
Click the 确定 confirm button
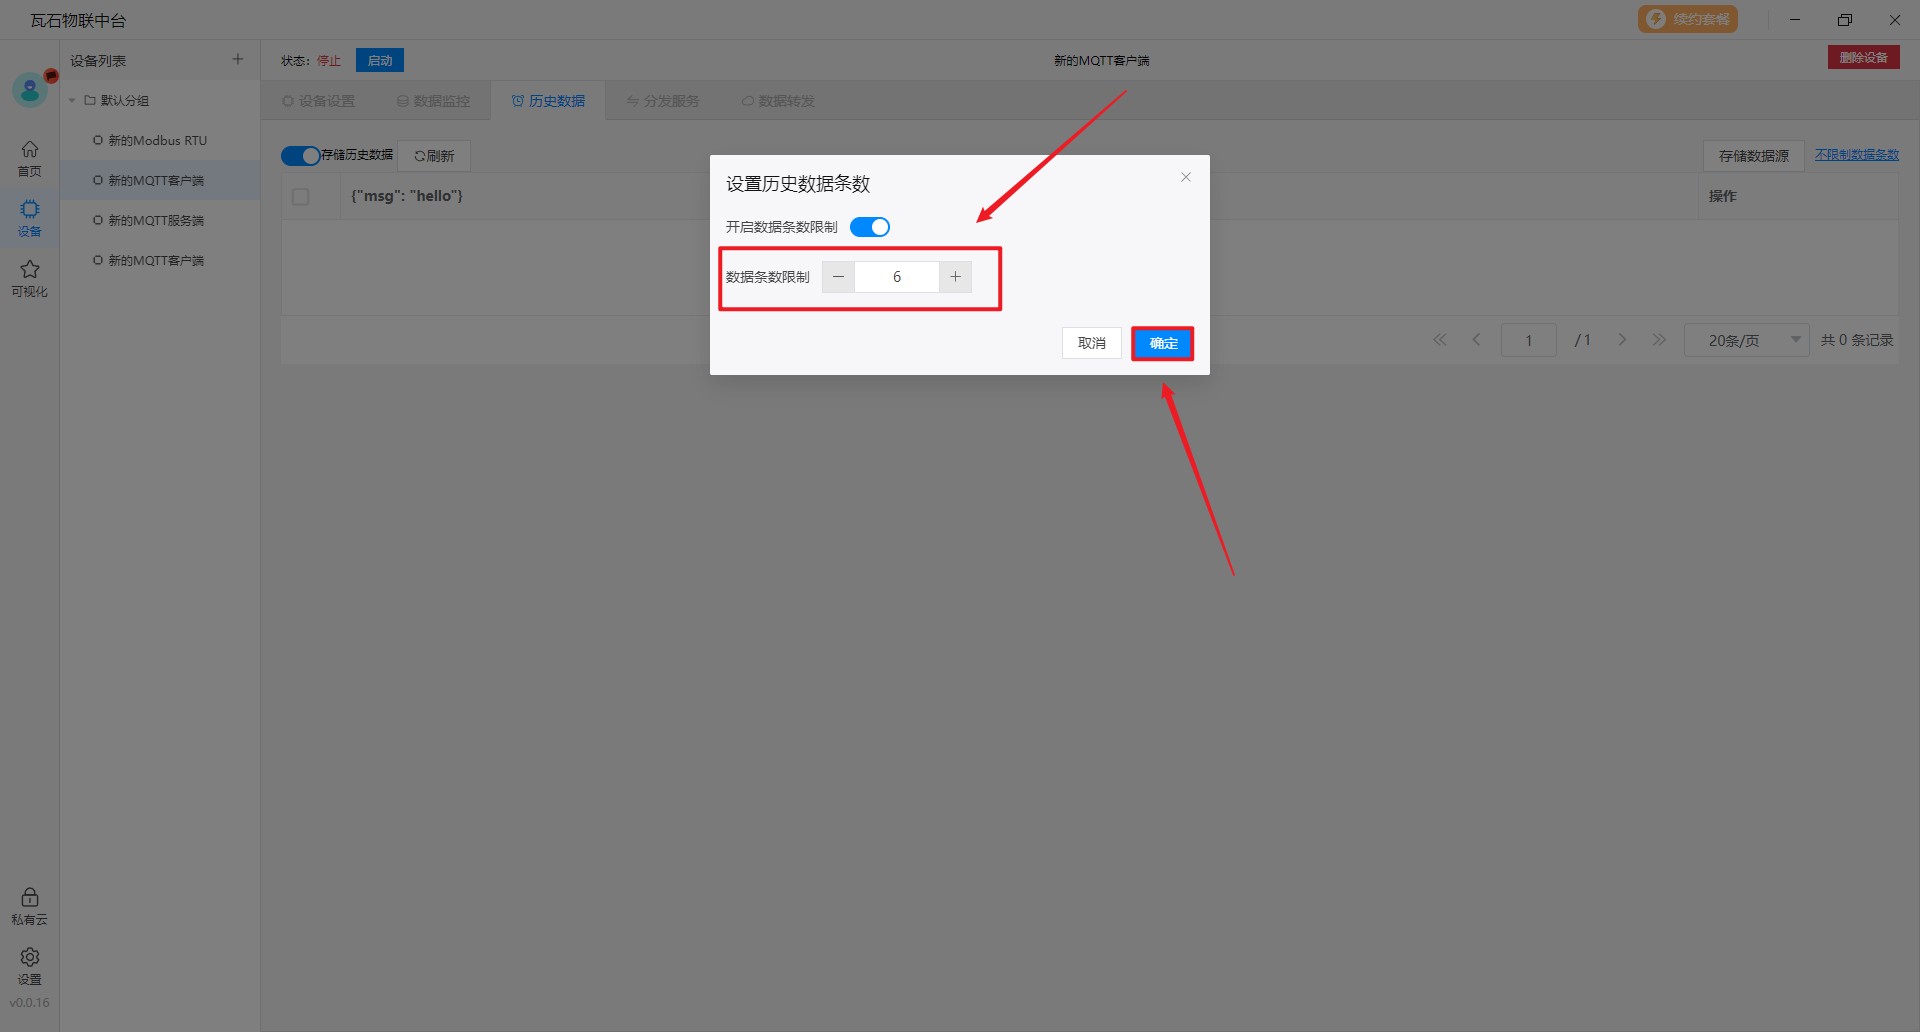coord(1162,343)
